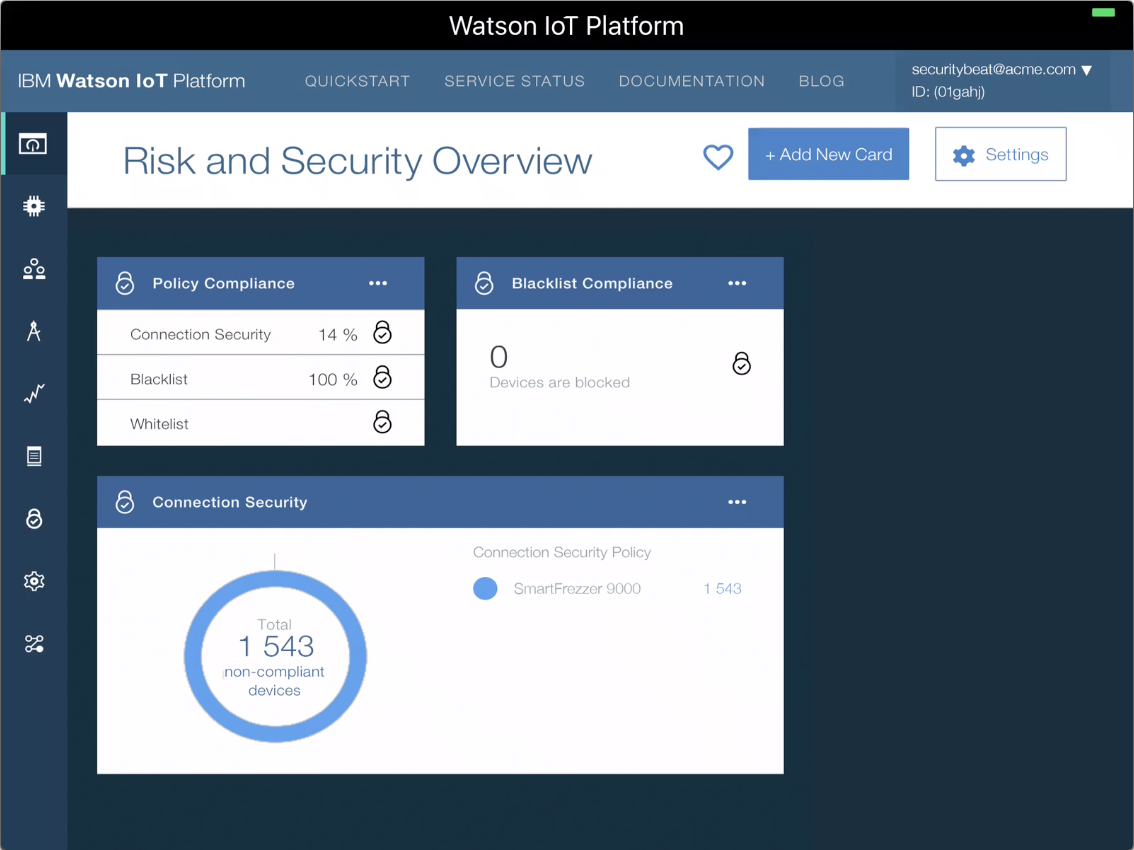The image size is (1134, 850).
Task: Click the 1 543 SmartFrezzer device count link
Action: [722, 589]
